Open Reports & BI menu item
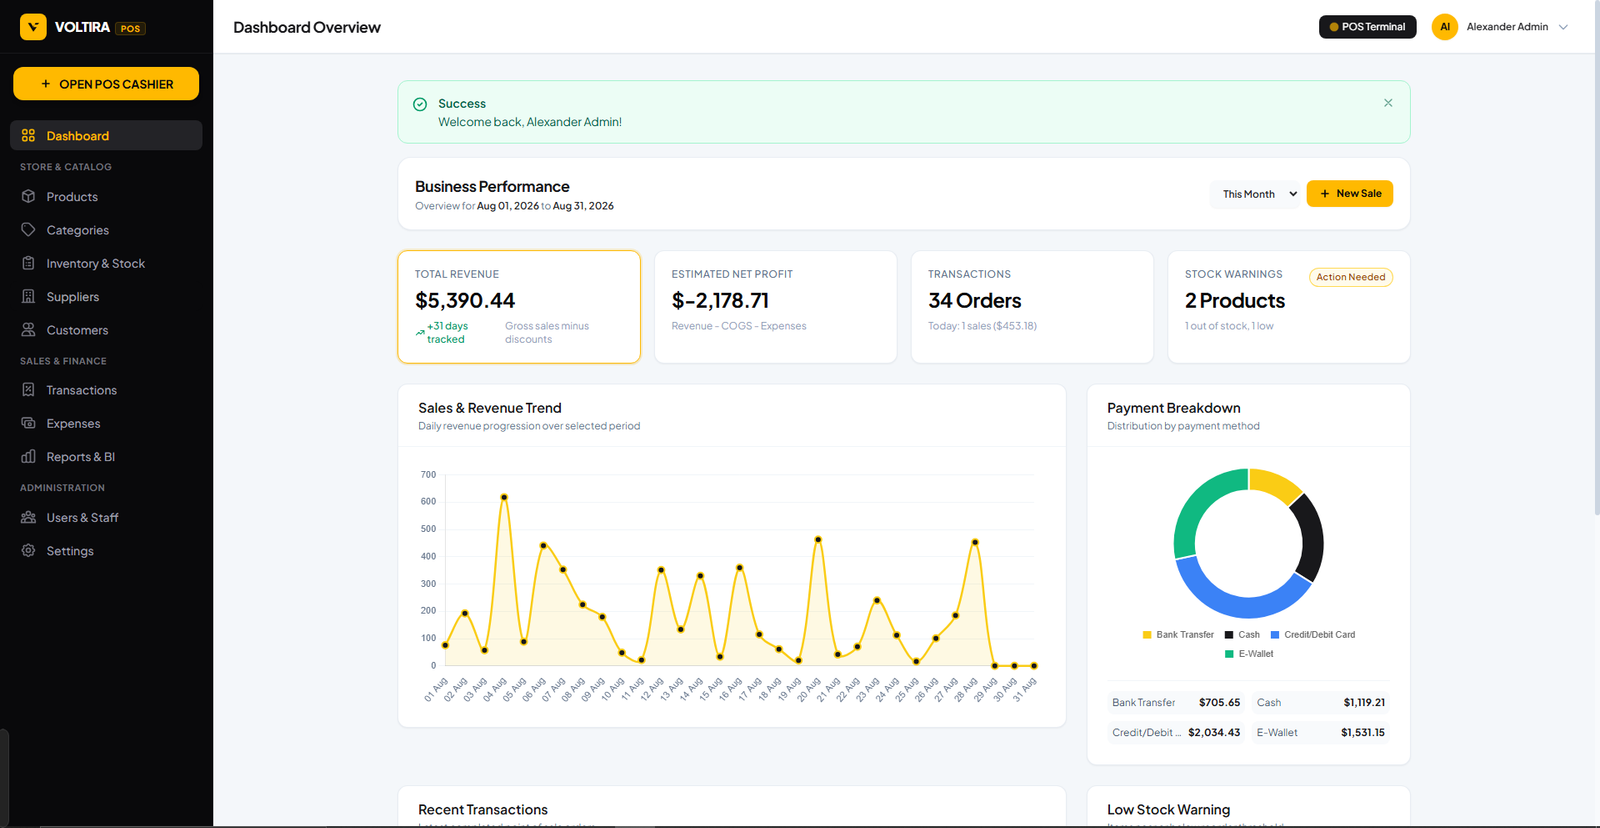The width and height of the screenshot is (1600, 828). [106, 456]
